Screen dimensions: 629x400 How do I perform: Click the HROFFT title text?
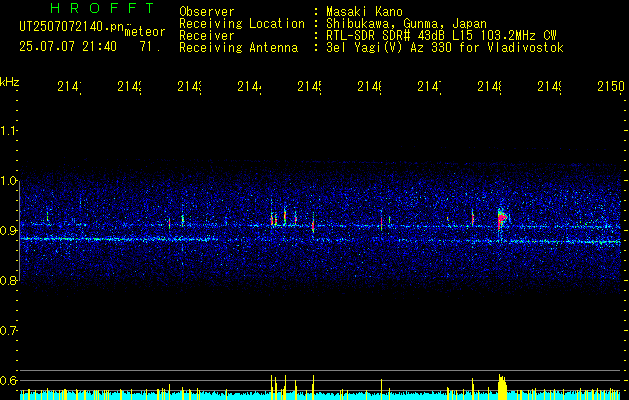(x=102, y=8)
